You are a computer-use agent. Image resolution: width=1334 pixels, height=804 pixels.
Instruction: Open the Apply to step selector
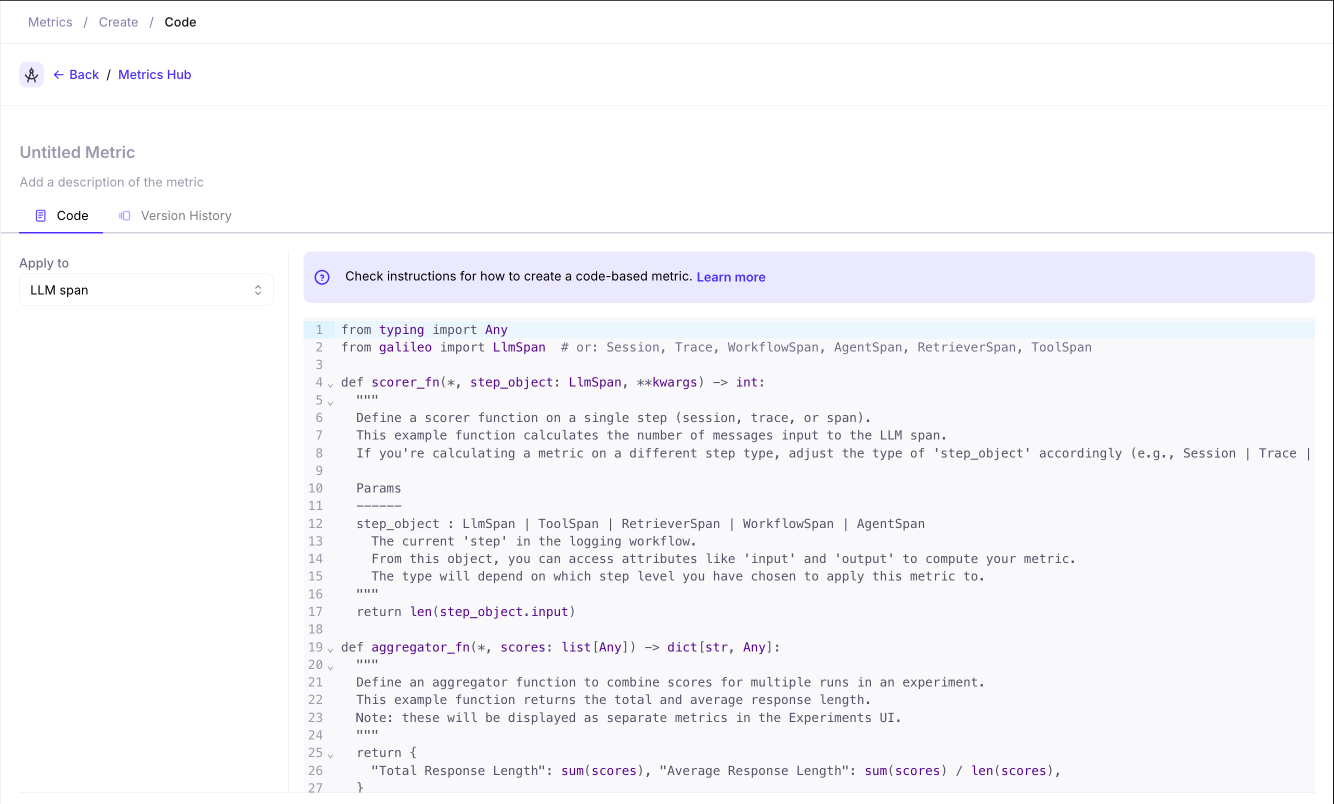coord(146,290)
